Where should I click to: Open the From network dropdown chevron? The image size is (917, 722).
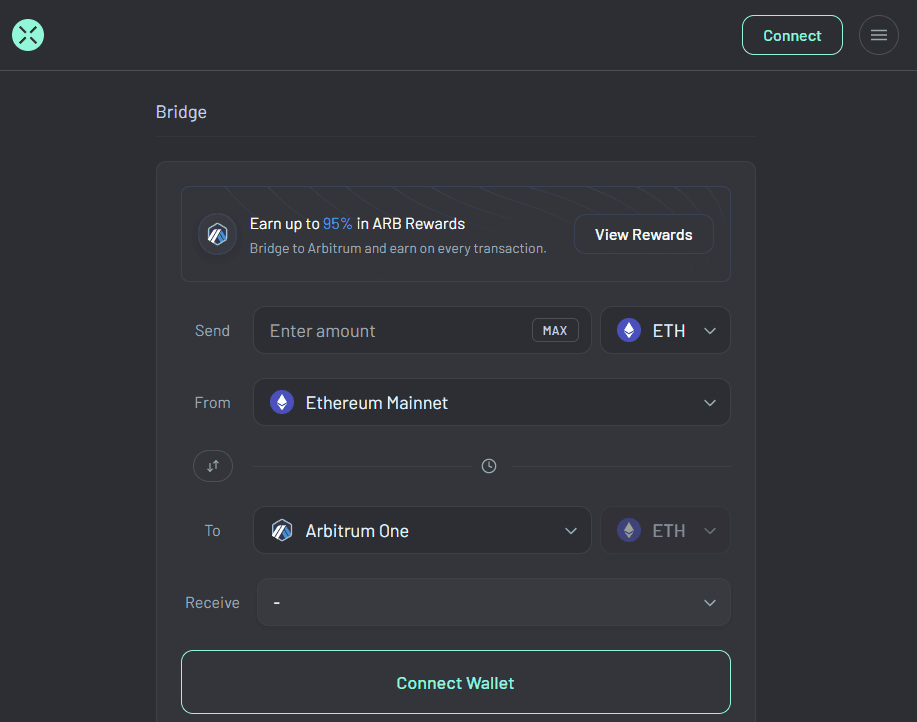point(710,403)
